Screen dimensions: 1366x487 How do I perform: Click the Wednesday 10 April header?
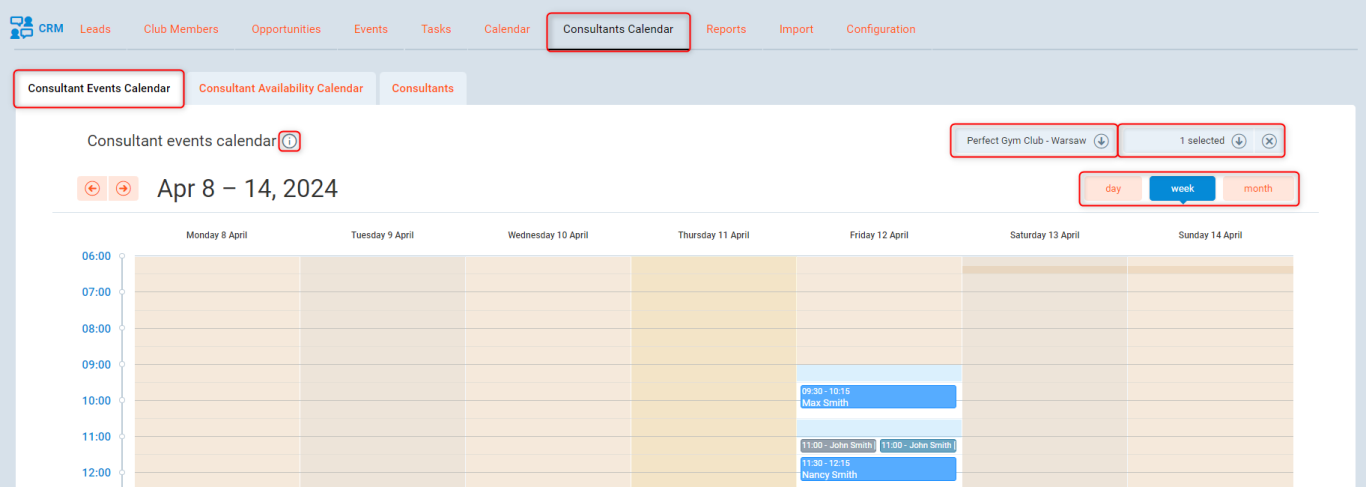(548, 235)
